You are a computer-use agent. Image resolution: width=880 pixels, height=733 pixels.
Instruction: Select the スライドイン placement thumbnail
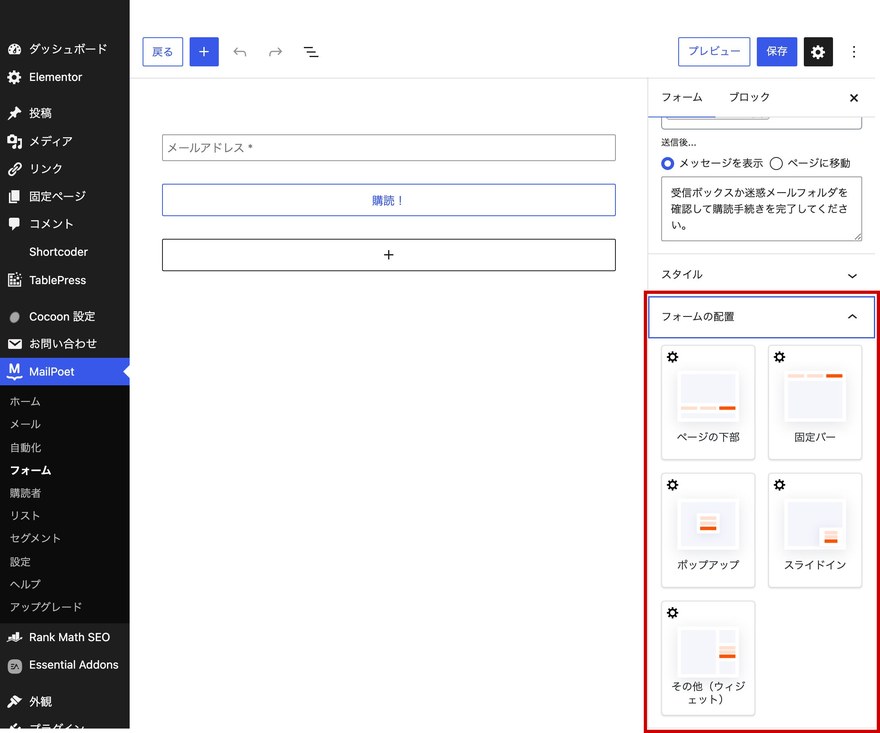point(814,530)
